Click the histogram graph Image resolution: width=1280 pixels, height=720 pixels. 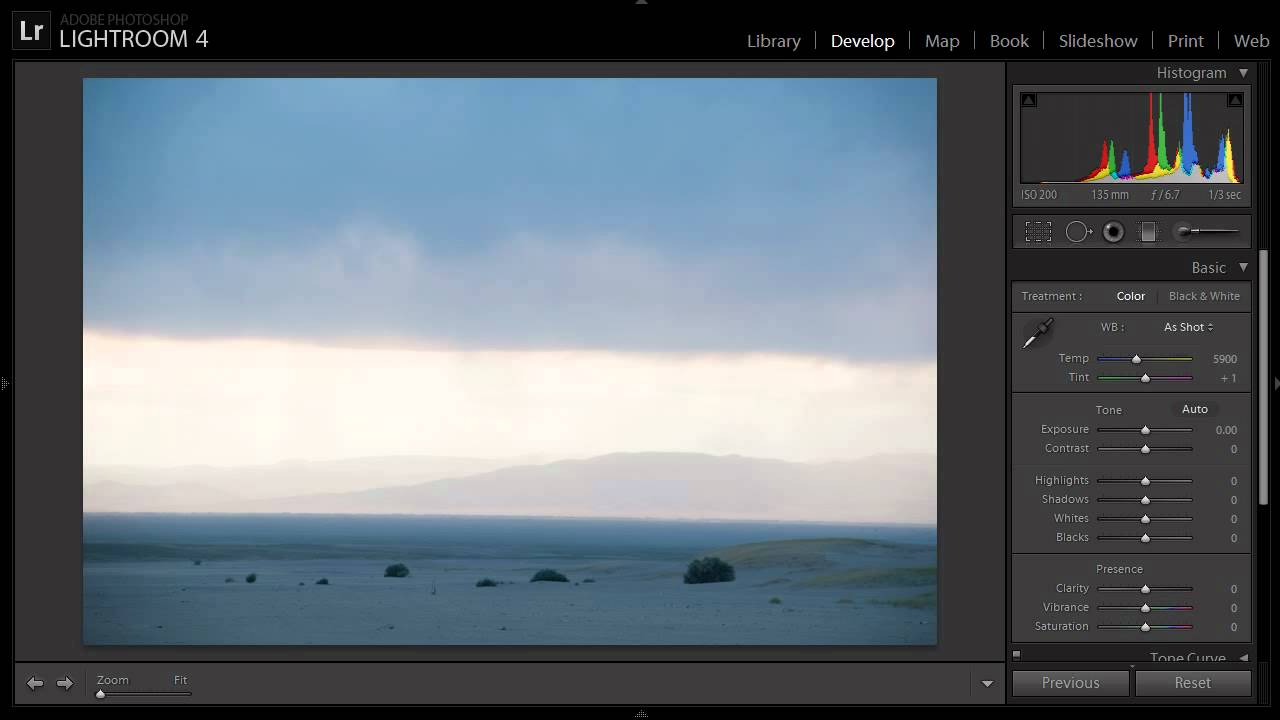pyautogui.click(x=1132, y=137)
